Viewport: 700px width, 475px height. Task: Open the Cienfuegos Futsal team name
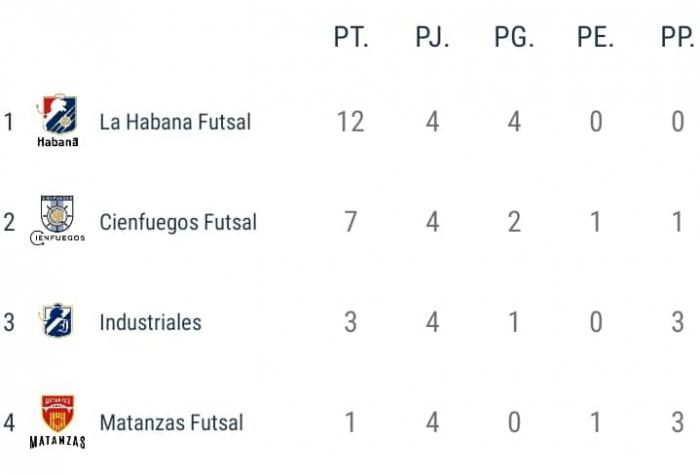point(178,222)
